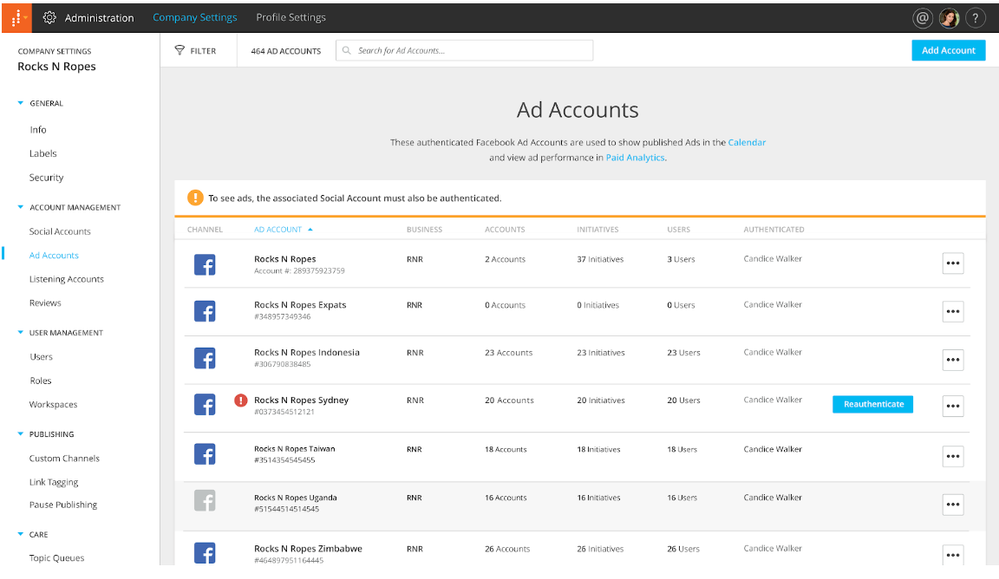Sort by Ad Account column arrow

click(x=310, y=229)
